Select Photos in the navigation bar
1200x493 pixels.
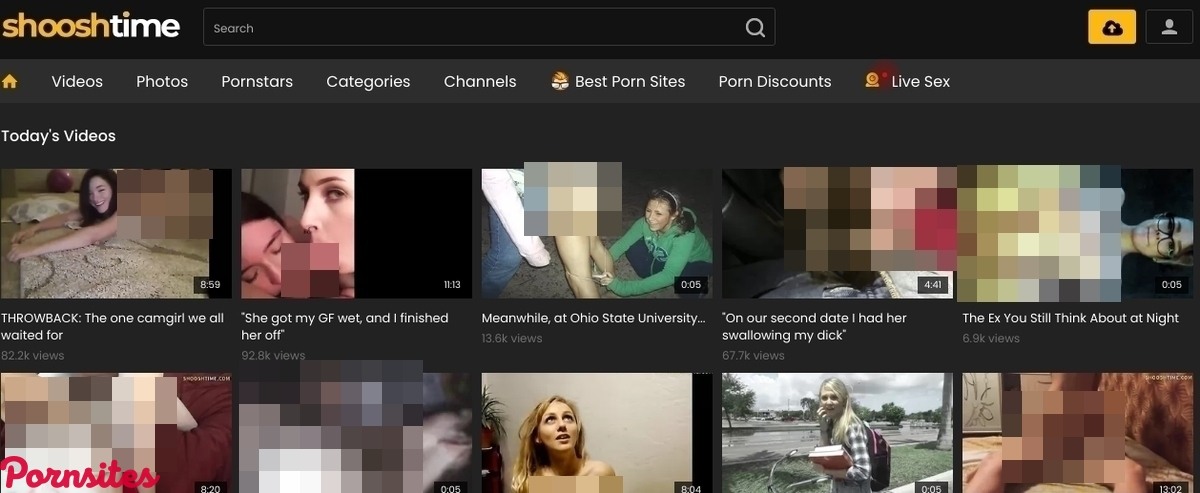[162, 82]
